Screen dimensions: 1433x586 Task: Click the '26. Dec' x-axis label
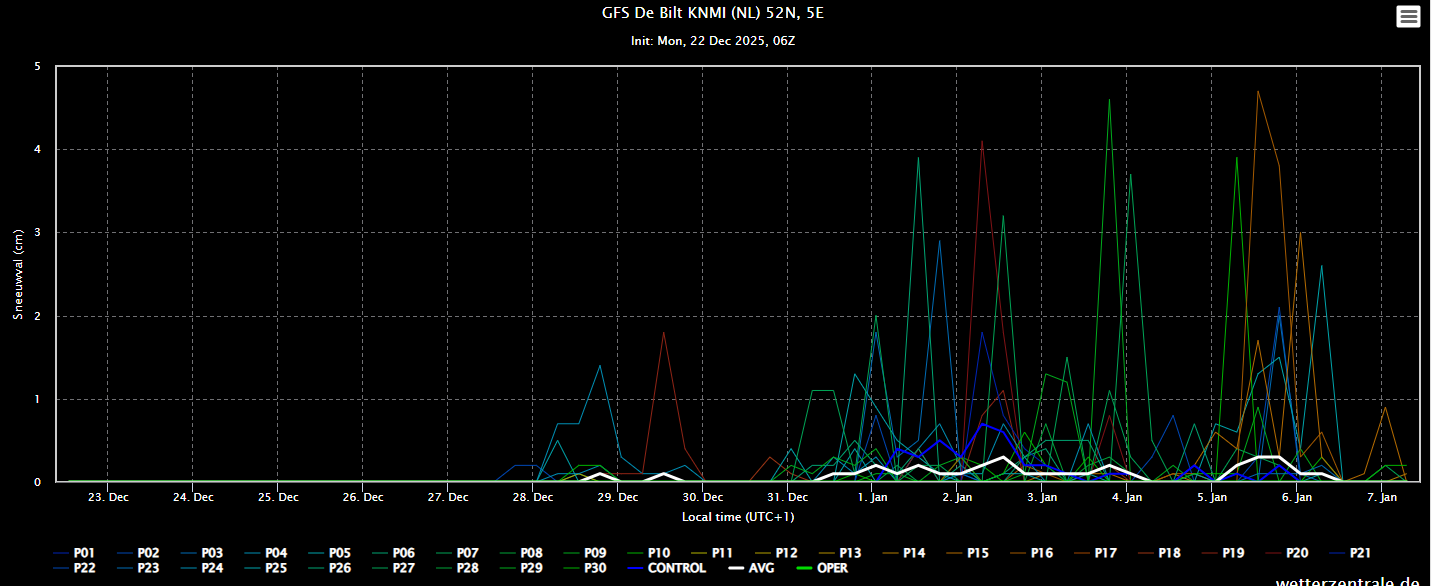point(363,497)
